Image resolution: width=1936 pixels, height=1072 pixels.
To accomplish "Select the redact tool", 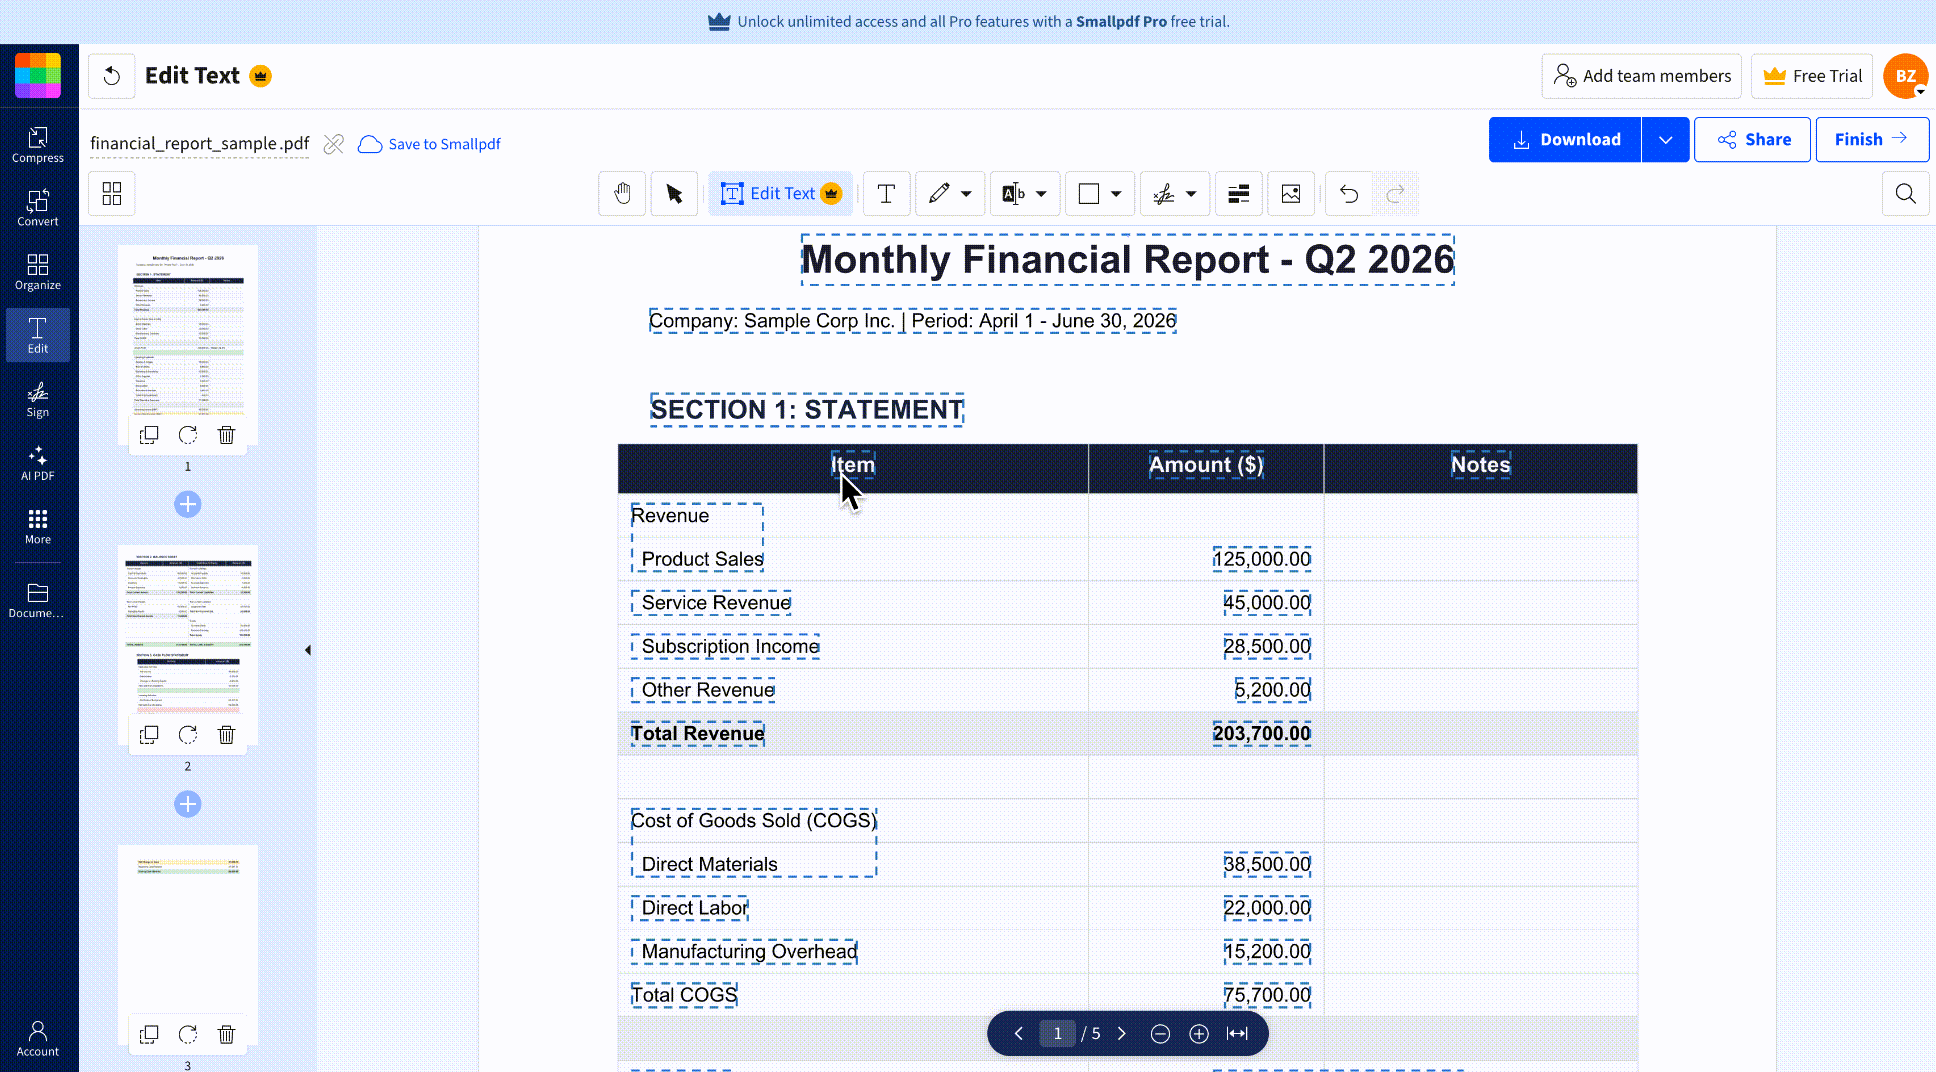I will click(x=1239, y=193).
